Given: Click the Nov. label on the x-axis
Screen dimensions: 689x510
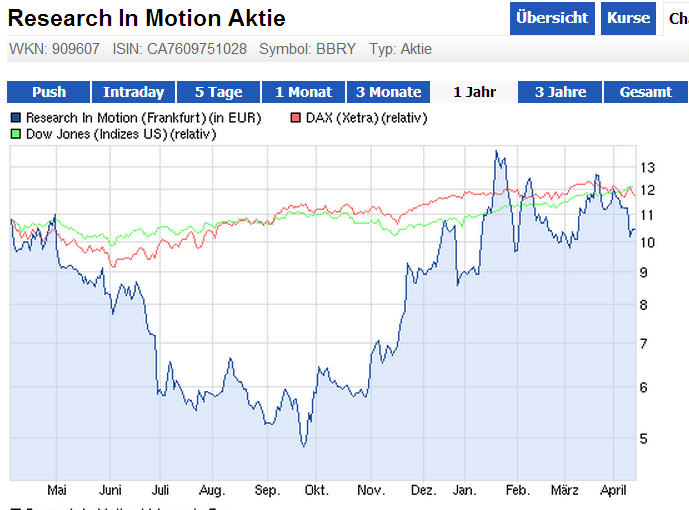Looking at the screenshot, I should (371, 490).
